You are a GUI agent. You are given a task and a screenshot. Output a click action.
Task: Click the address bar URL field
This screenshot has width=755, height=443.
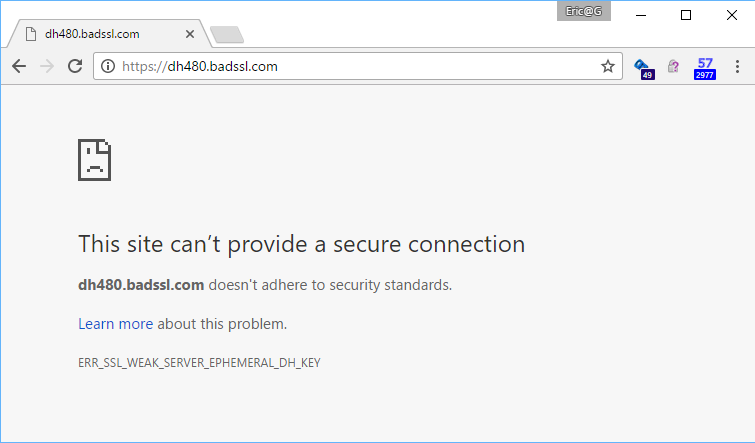(350, 67)
